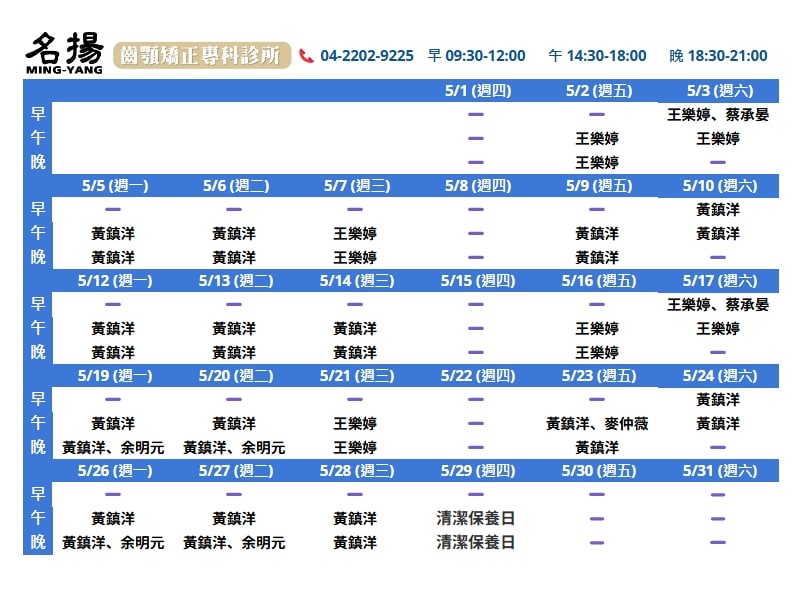Click 王樂婷、蔡承晏 under 5/17 morning
This screenshot has height=600, width=800.
718,305
